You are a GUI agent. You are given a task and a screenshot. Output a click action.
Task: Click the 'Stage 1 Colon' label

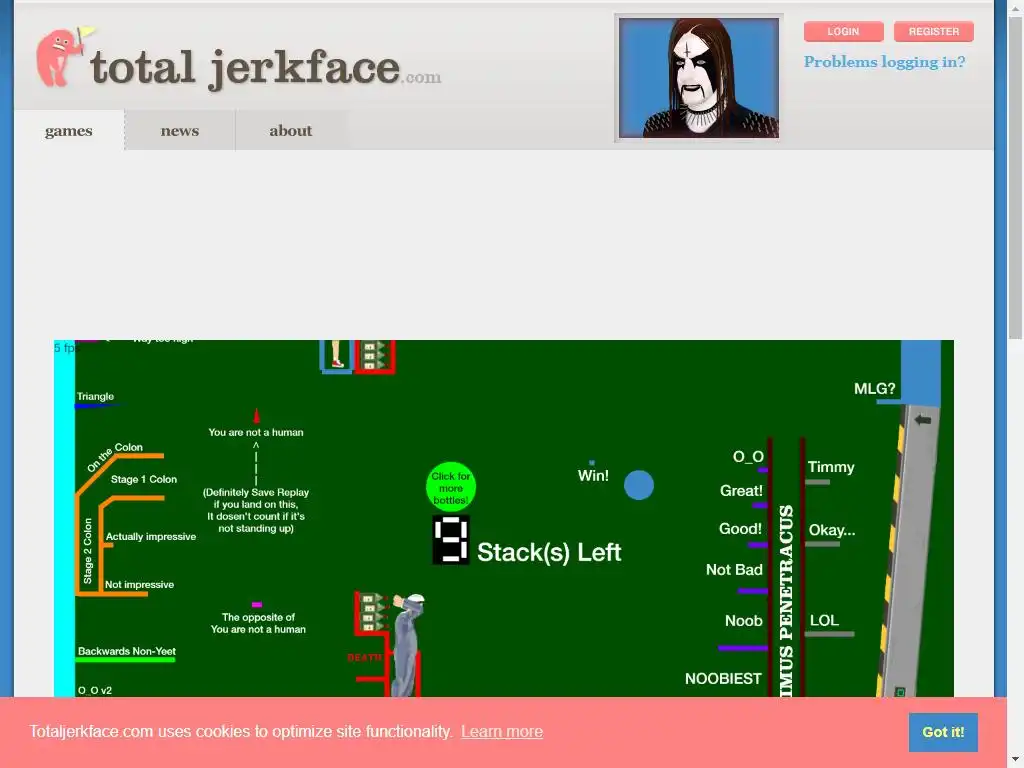pos(144,479)
